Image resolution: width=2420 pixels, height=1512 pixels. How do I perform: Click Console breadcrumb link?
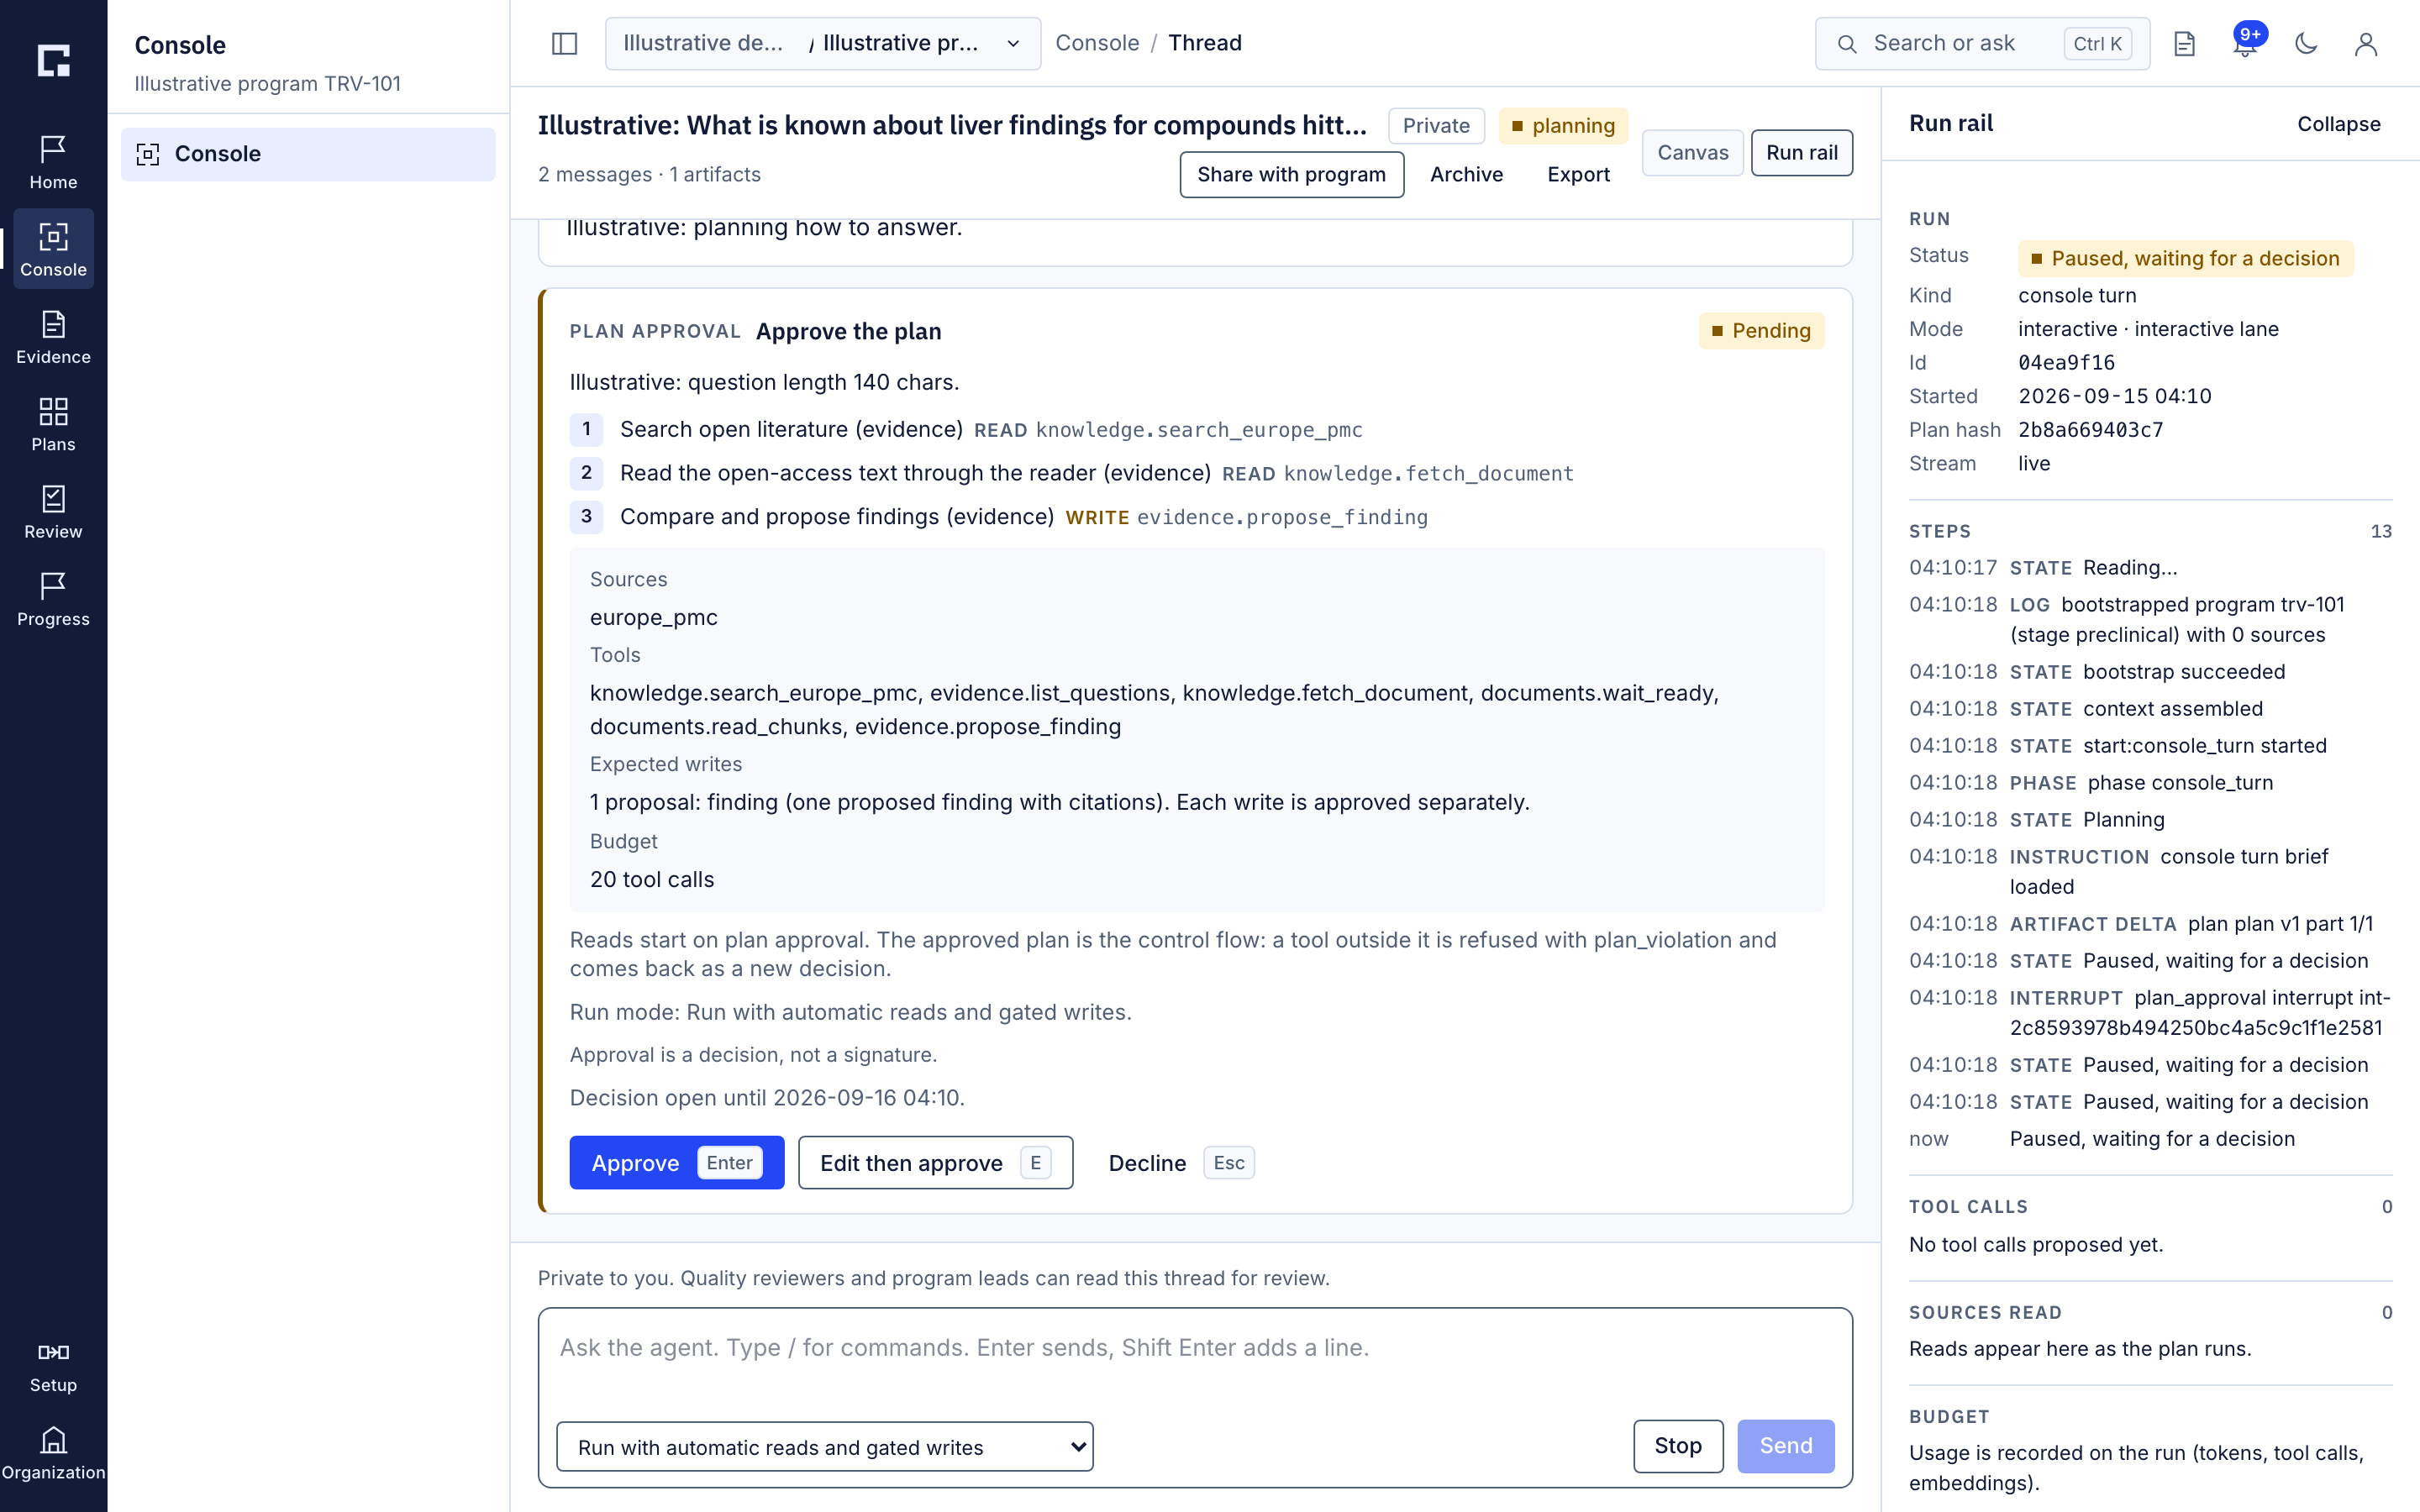(1097, 43)
